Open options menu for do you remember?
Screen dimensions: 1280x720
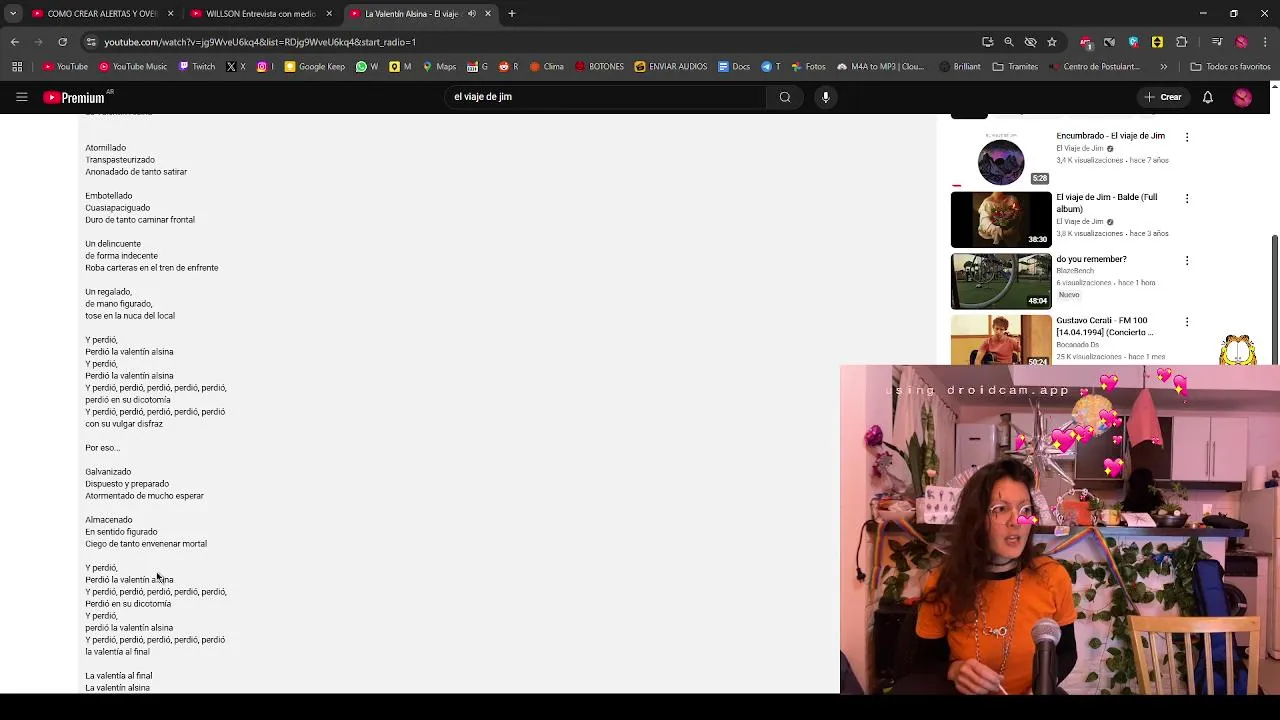(1187, 260)
